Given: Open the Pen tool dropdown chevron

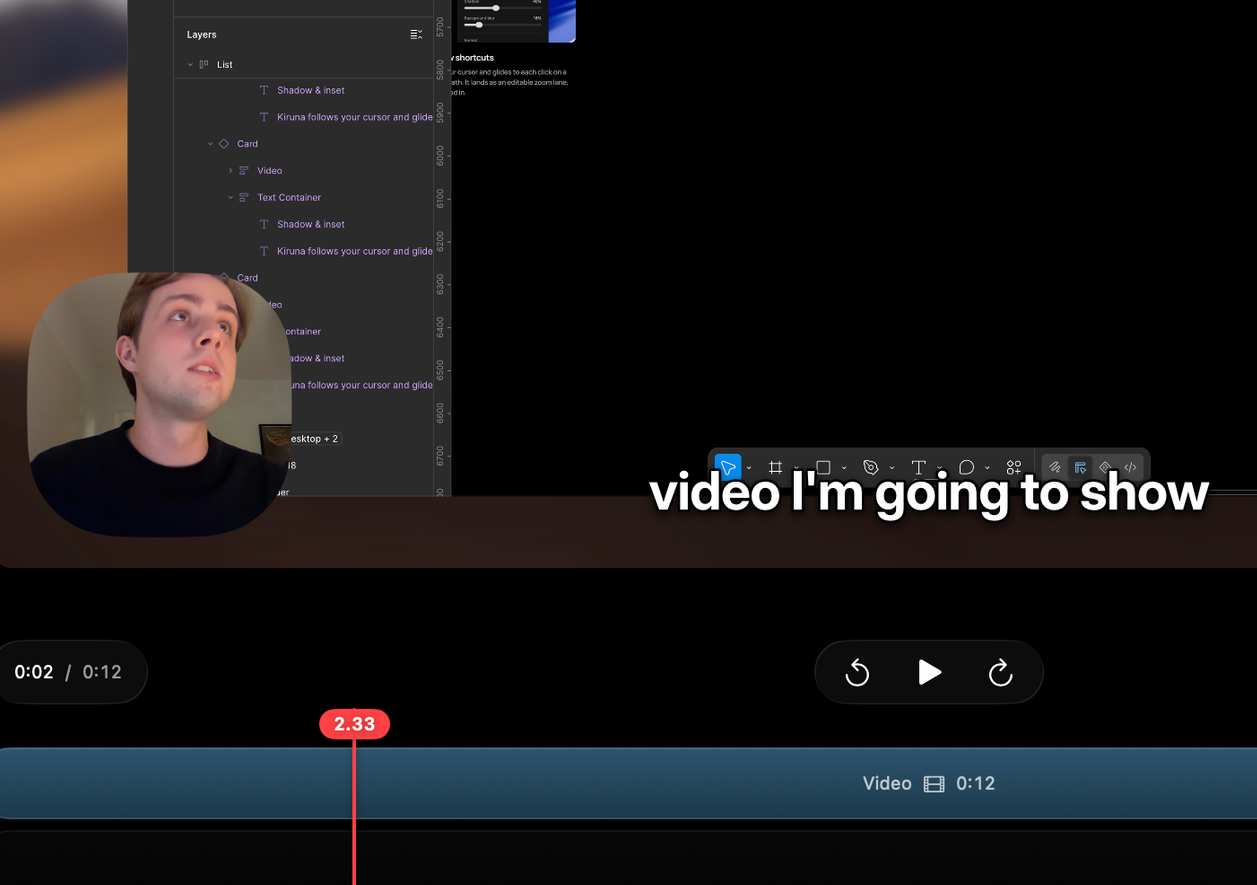Looking at the screenshot, I should click(x=892, y=468).
